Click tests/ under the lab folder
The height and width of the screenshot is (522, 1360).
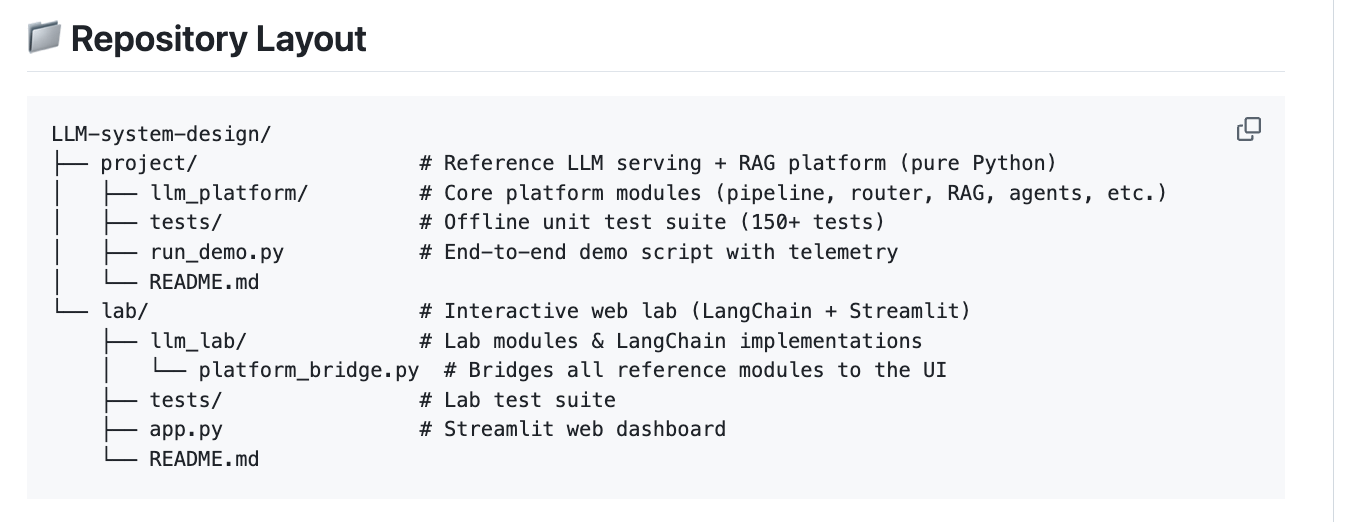pos(186,400)
